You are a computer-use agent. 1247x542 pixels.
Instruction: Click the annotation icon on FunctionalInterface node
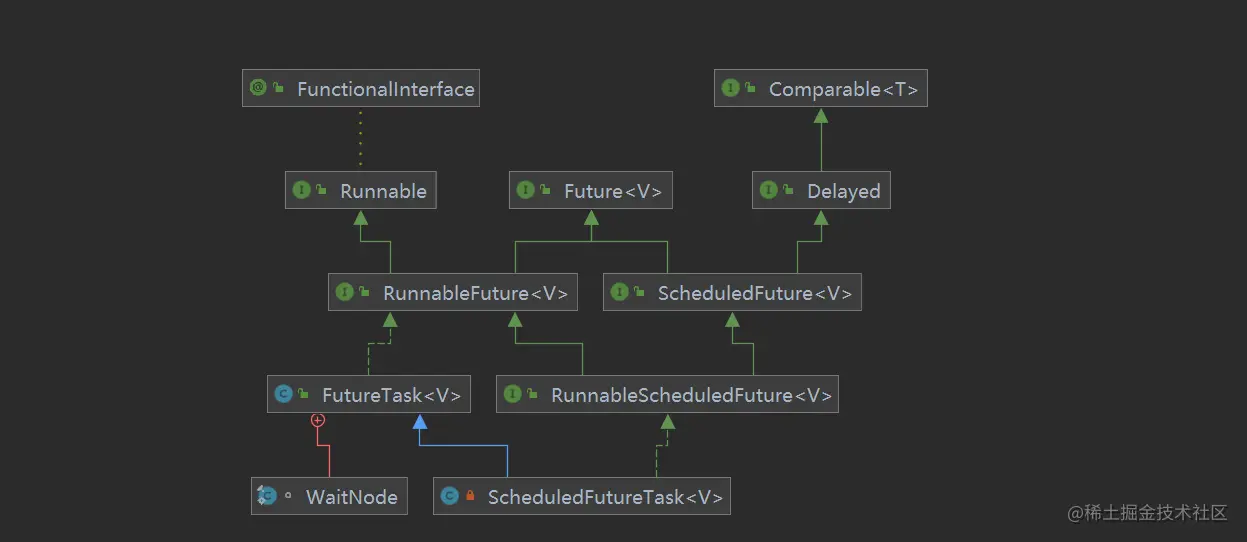coord(258,88)
